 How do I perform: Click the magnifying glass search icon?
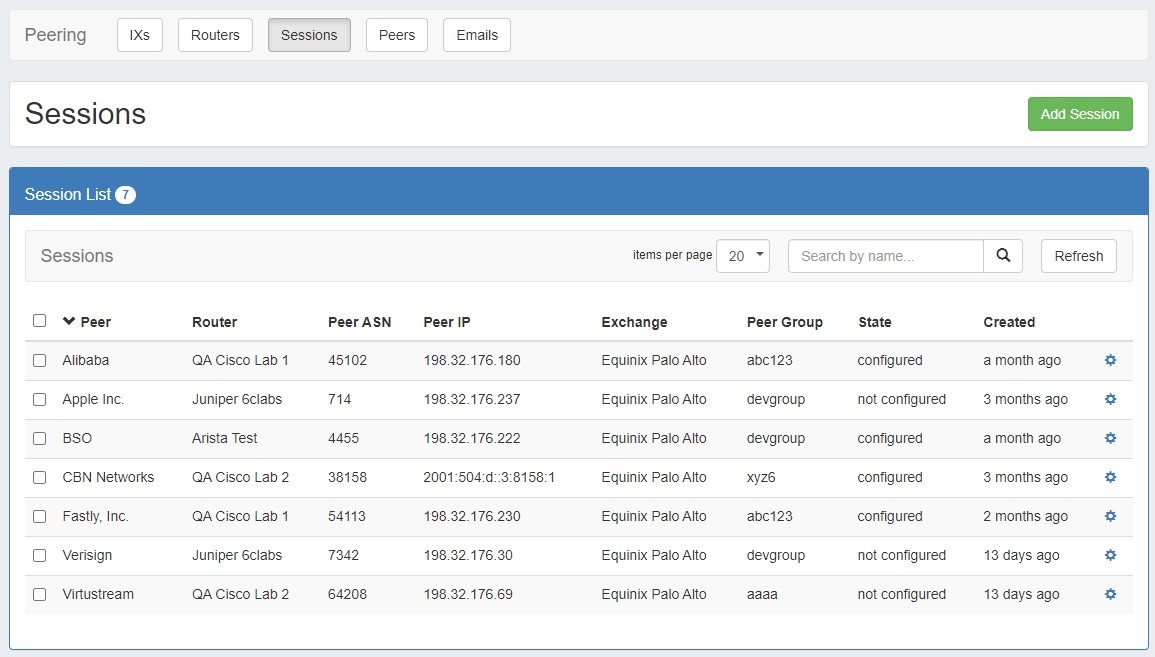(x=1002, y=256)
